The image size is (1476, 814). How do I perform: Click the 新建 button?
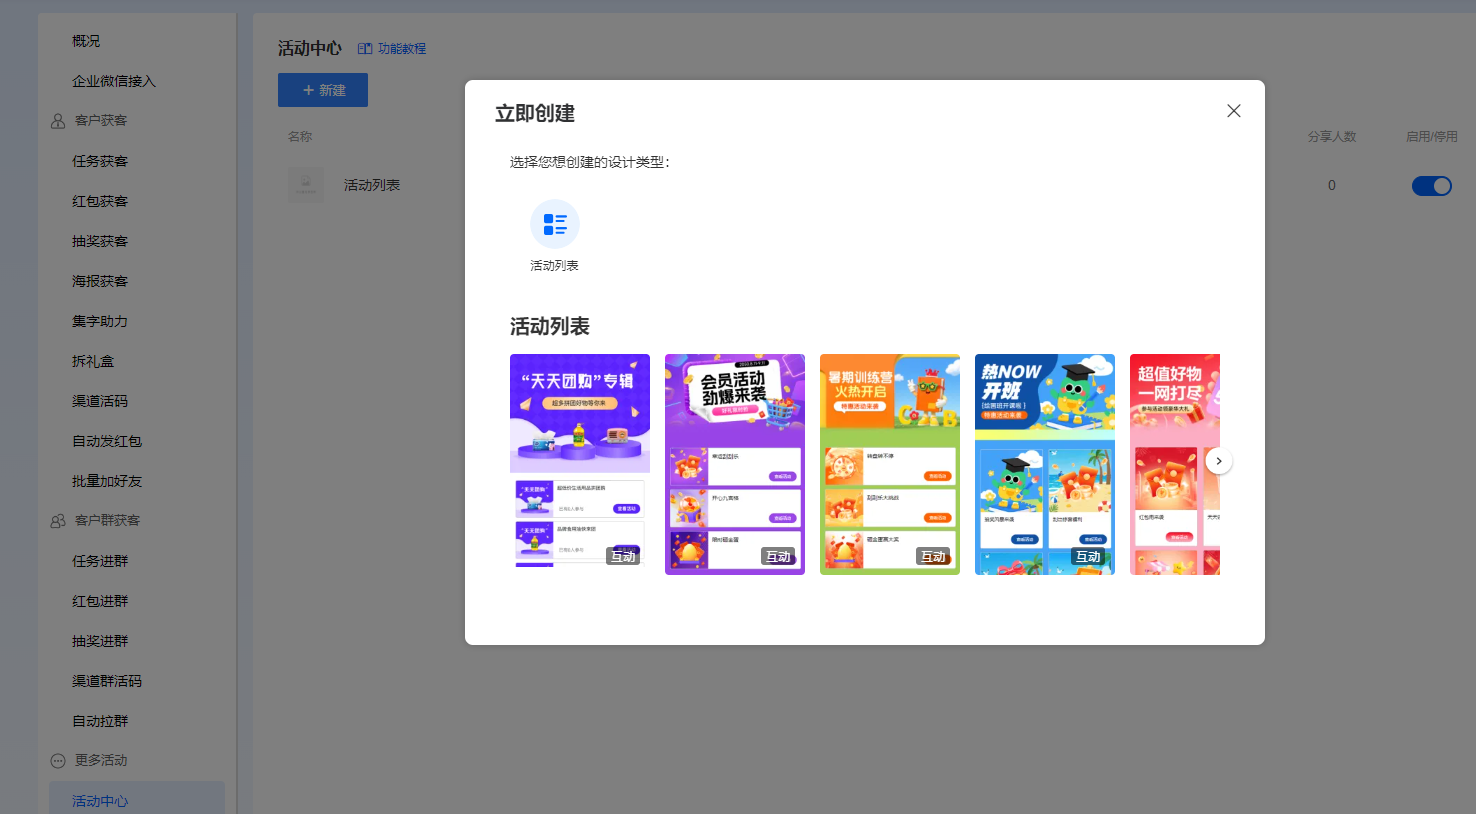tap(323, 90)
